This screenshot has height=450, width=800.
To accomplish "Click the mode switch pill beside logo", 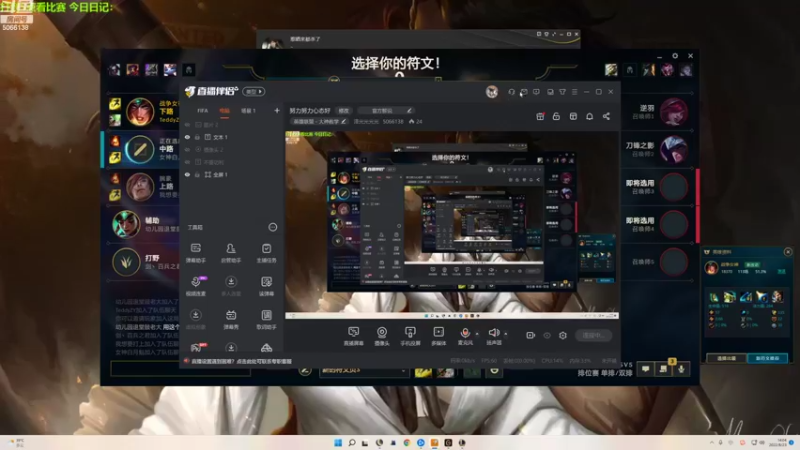I will pos(253,91).
